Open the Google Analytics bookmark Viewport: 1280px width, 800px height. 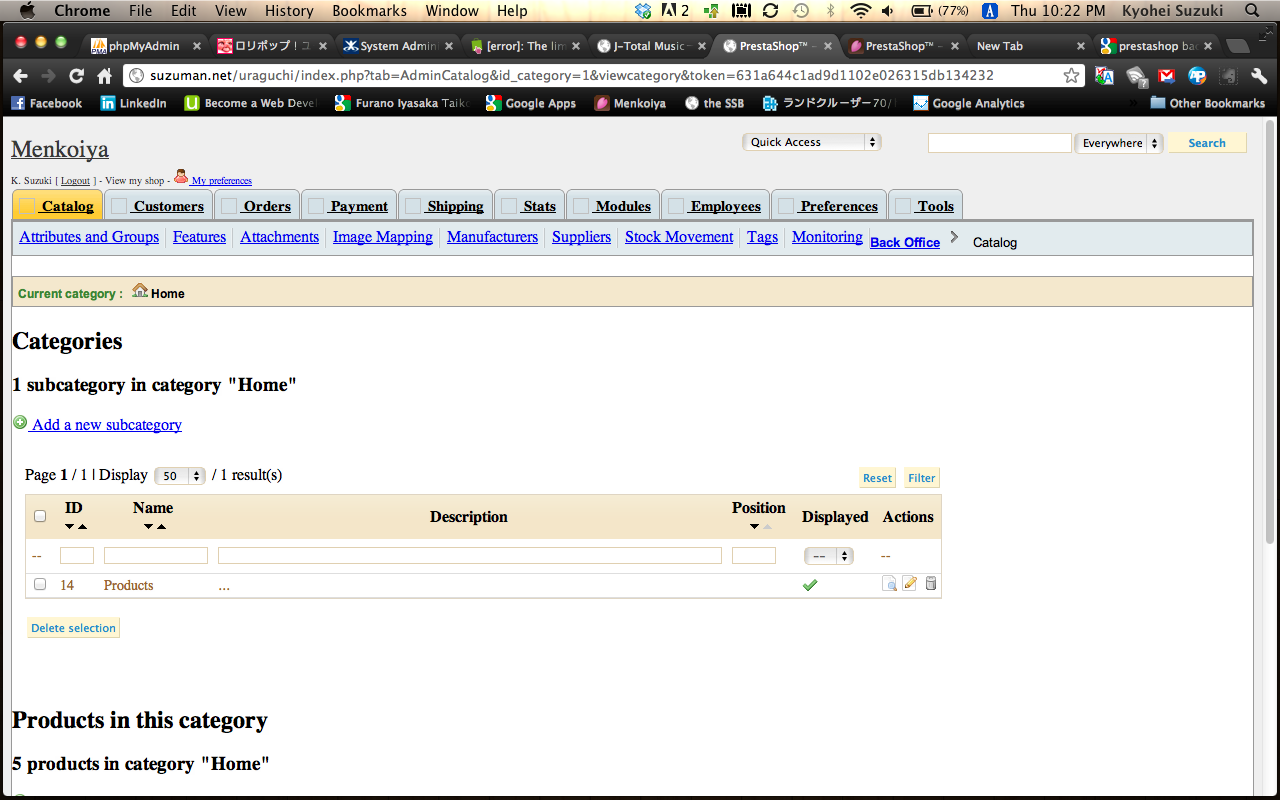pos(969,103)
